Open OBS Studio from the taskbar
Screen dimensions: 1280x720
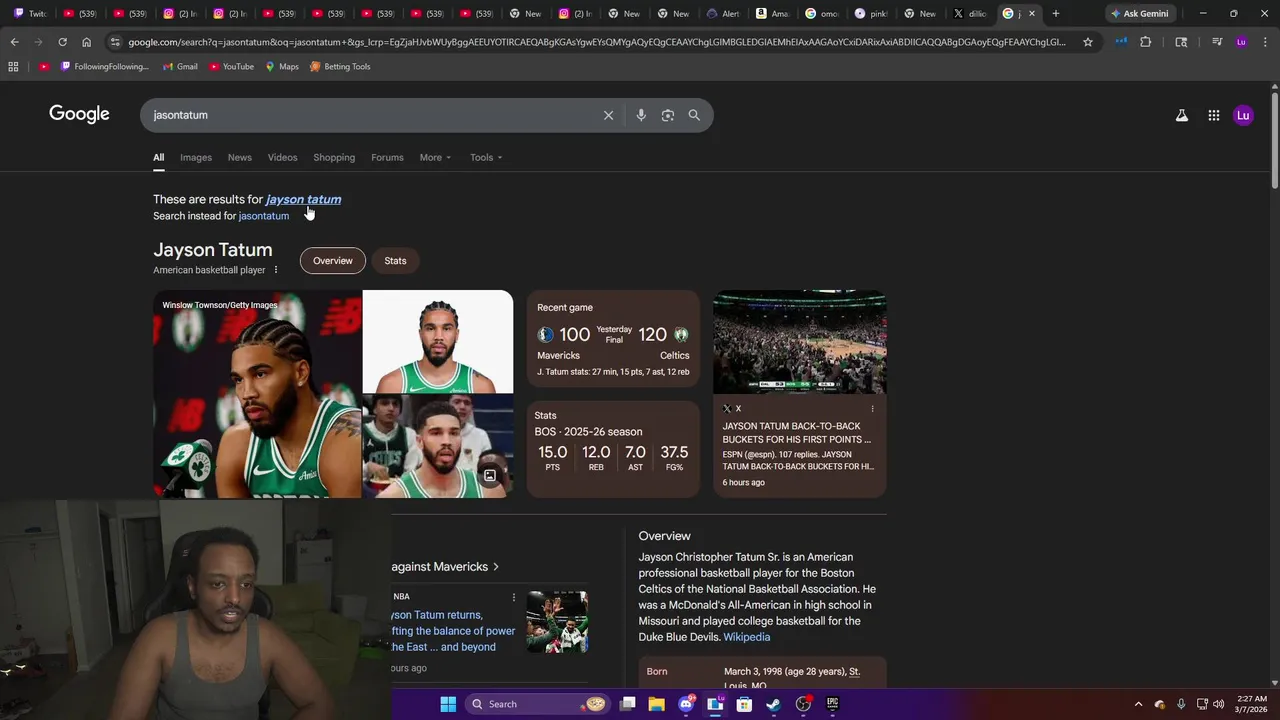pos(803,704)
